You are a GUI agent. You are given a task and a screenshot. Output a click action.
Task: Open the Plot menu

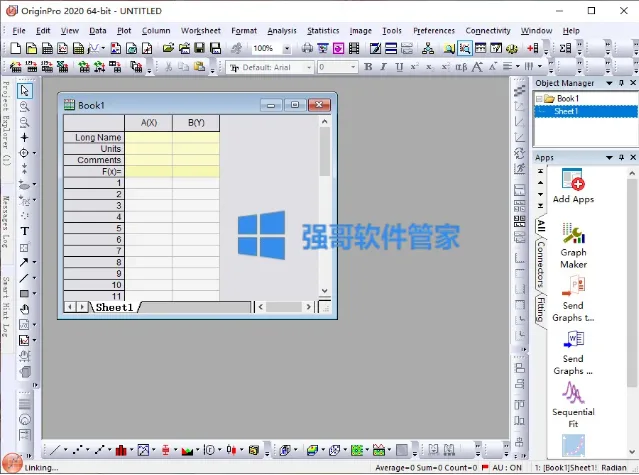(124, 31)
